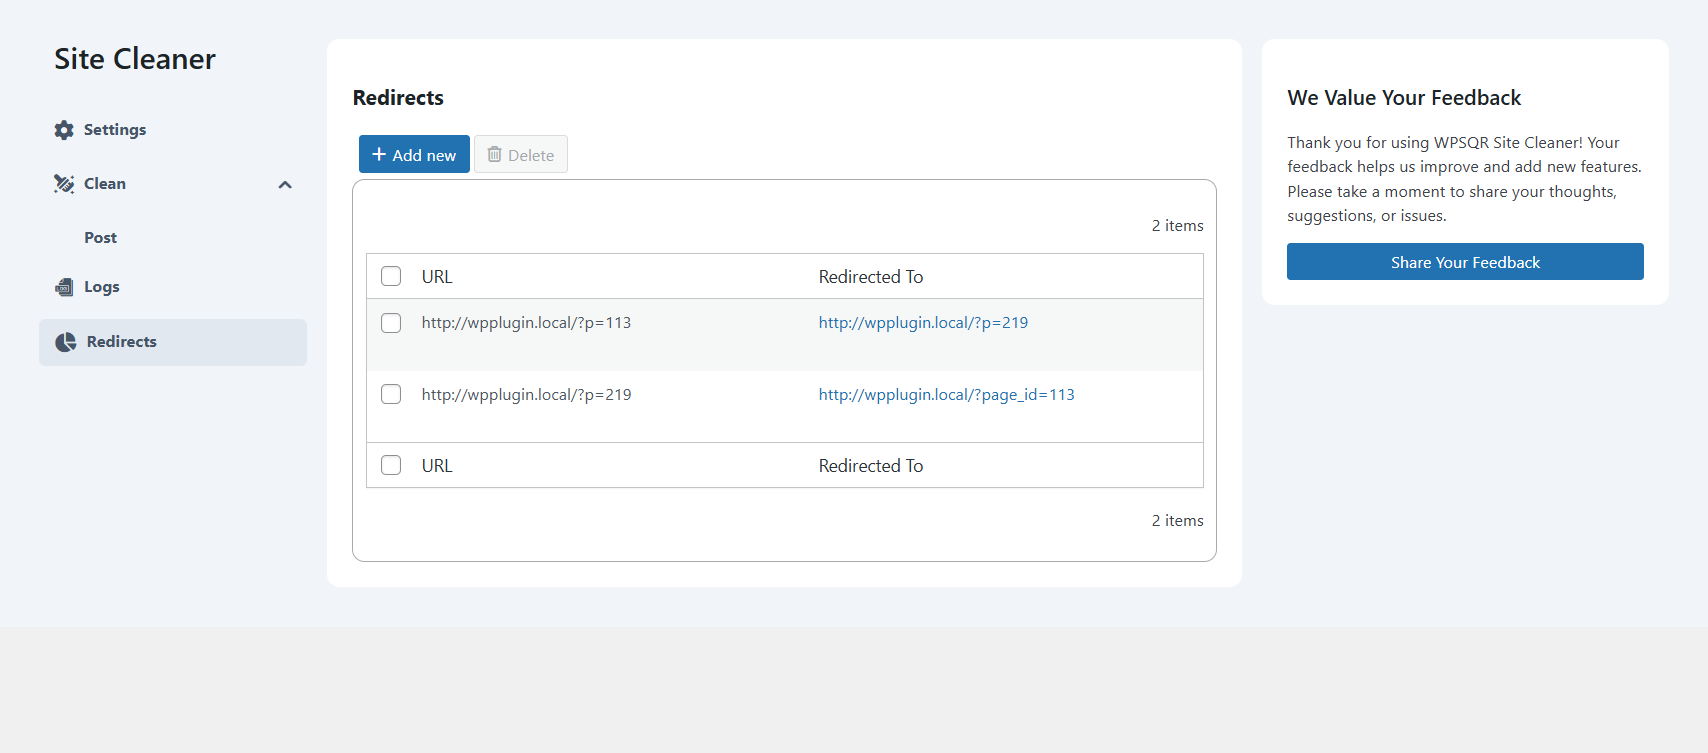This screenshot has height=753, width=1708.
Task: Click the Settings gear icon
Action: click(x=64, y=130)
